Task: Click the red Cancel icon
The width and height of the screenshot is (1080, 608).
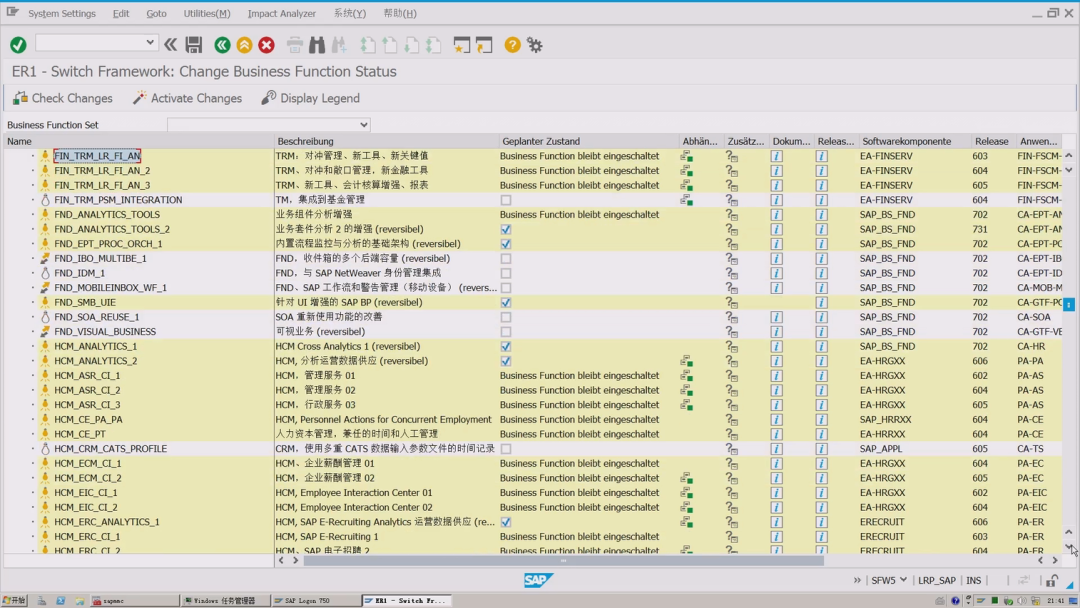Action: pyautogui.click(x=267, y=45)
